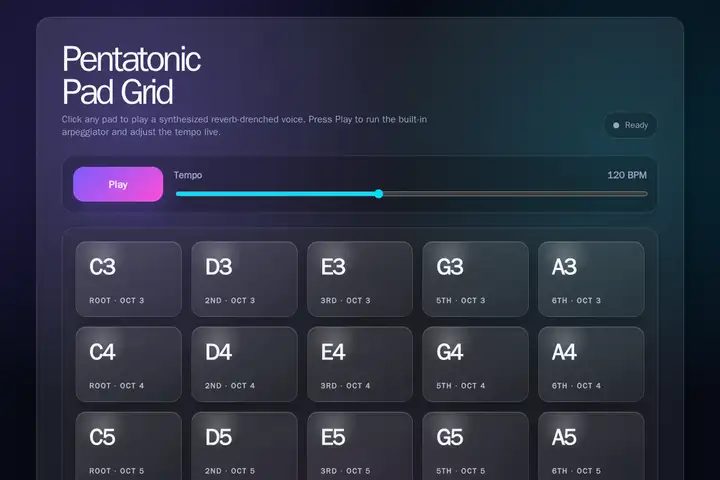Play the C4 root pad
Screen dimensions: 720x480
click(x=129, y=364)
